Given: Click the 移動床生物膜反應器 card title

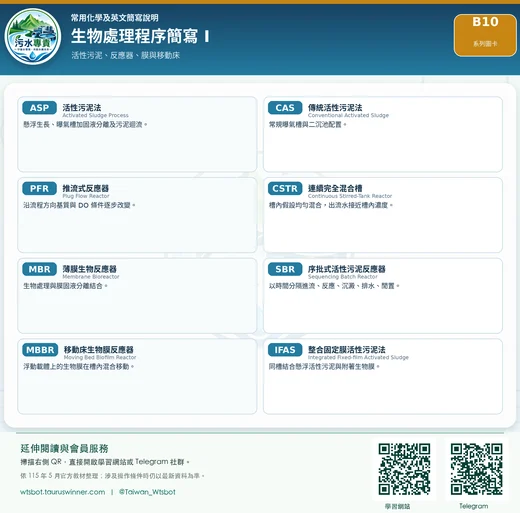Looking at the screenshot, I should pyautogui.click(x=99, y=349).
